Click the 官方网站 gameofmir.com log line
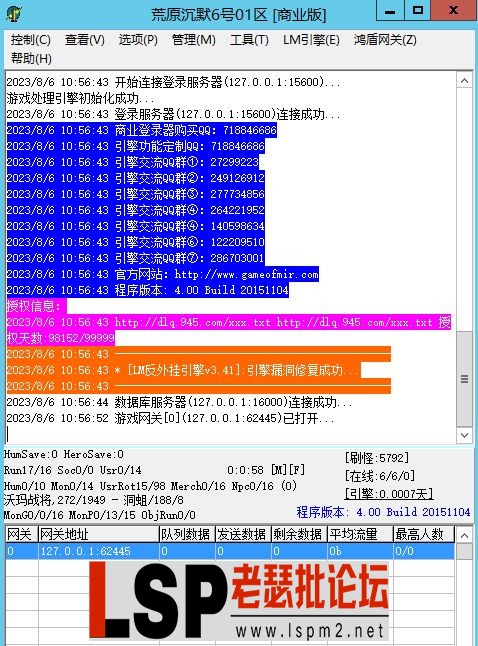The height and width of the screenshot is (646, 478). 162,274
